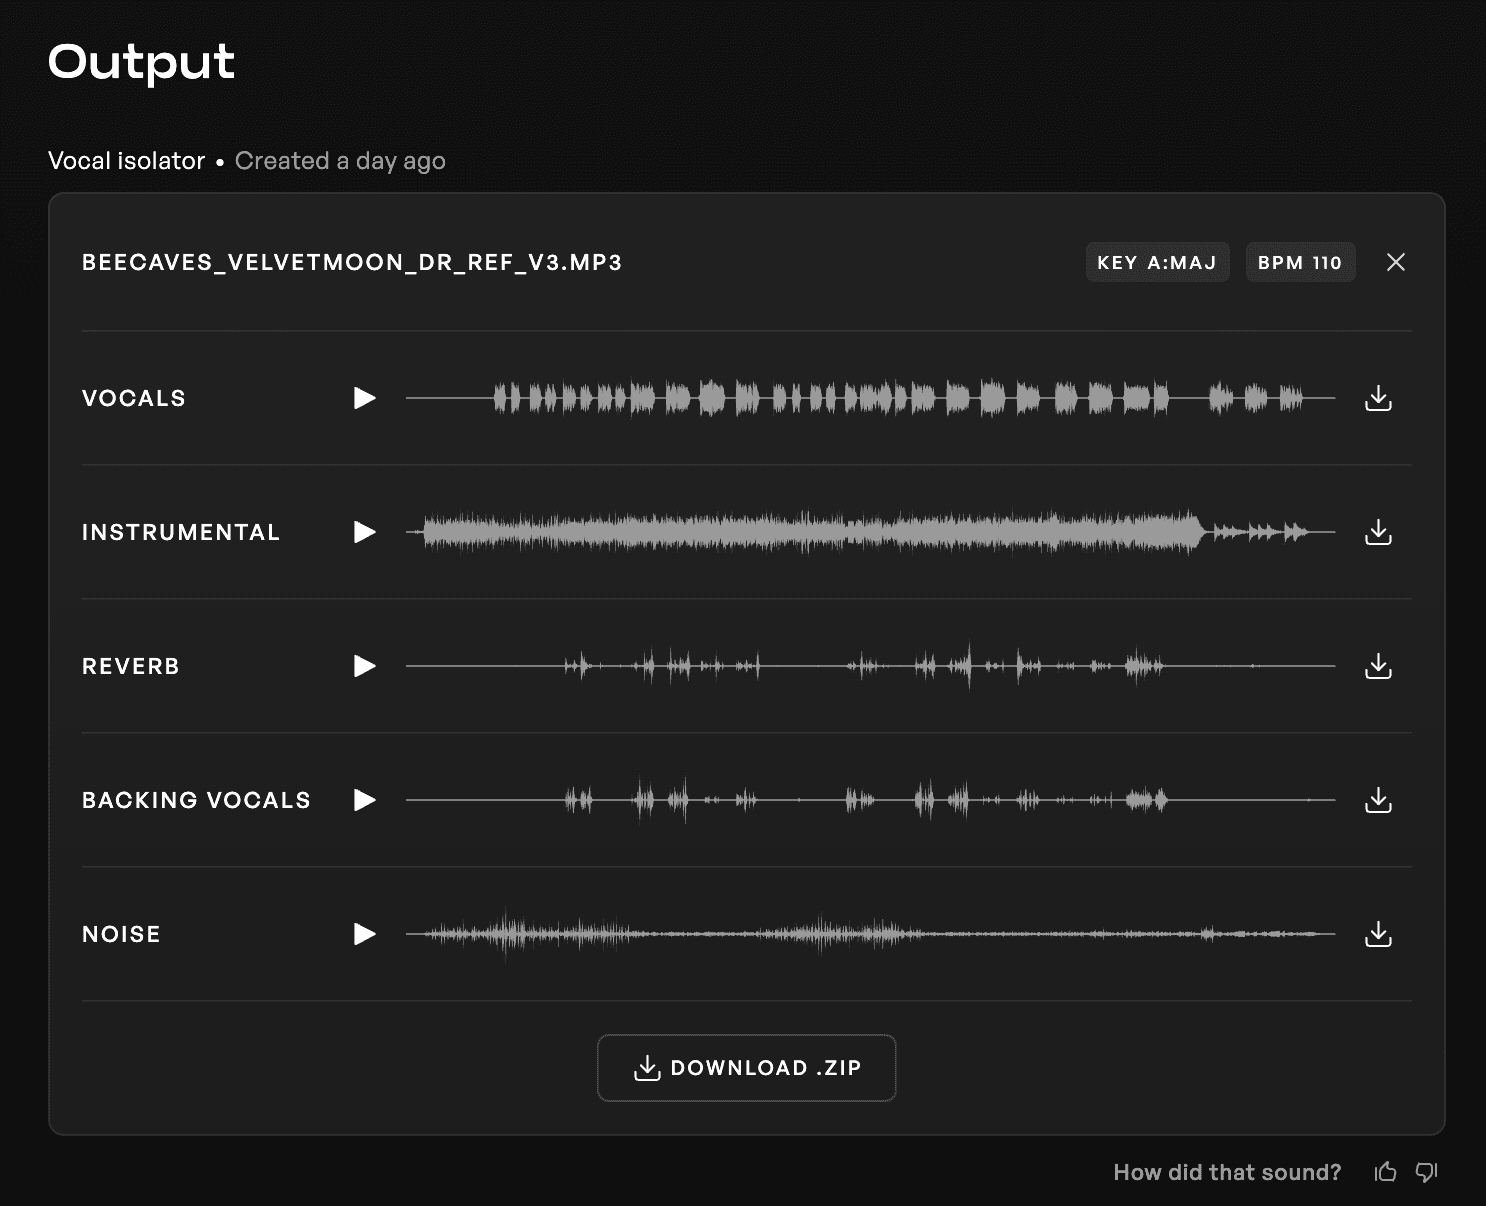Click 'How did that sound?' text
The height and width of the screenshot is (1206, 1486).
[x=1227, y=1172]
